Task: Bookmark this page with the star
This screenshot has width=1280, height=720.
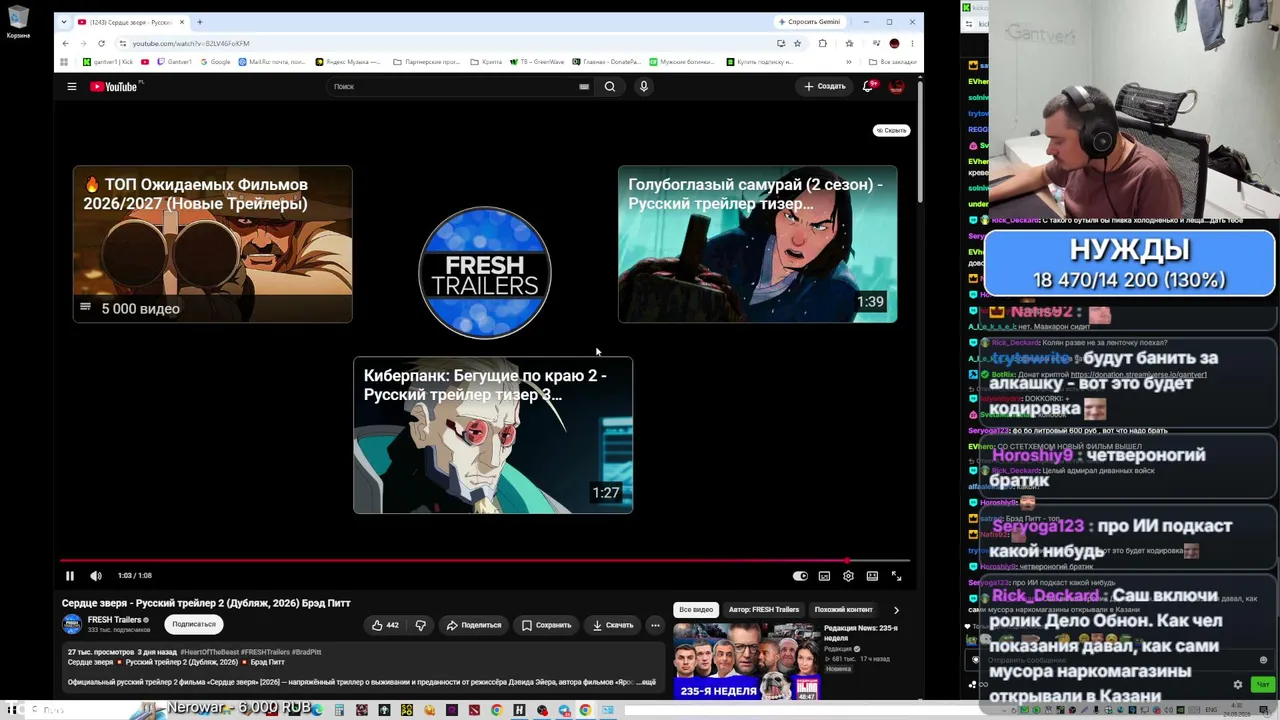Action: coord(797,43)
